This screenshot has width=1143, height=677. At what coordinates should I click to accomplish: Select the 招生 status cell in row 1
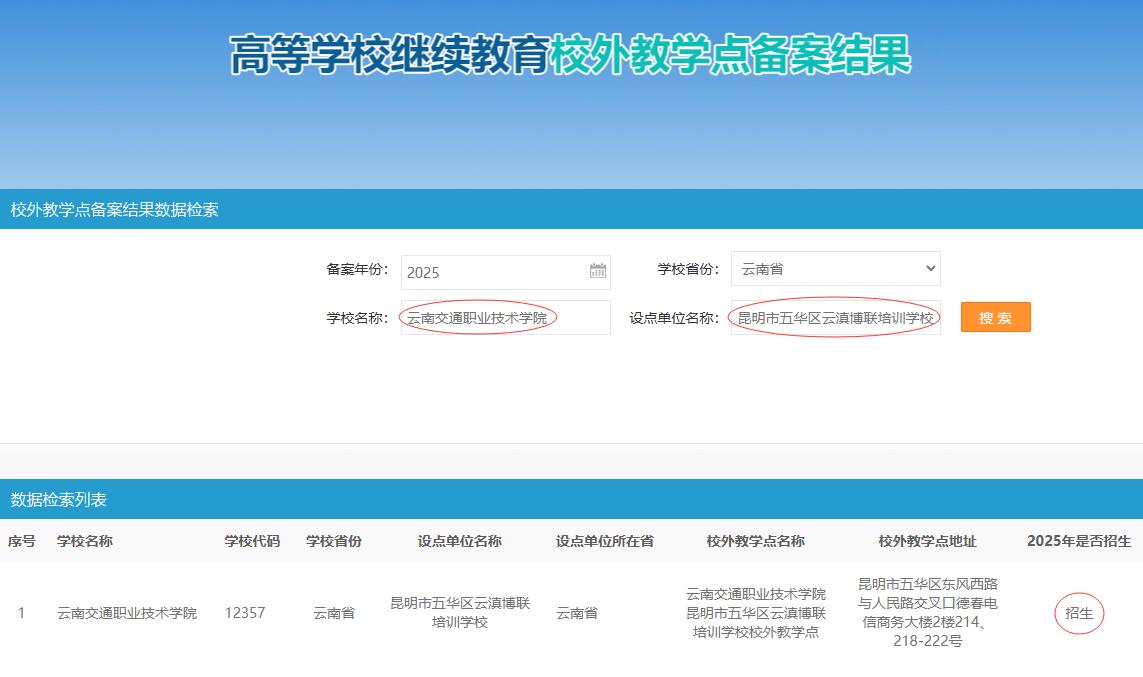pos(1079,613)
